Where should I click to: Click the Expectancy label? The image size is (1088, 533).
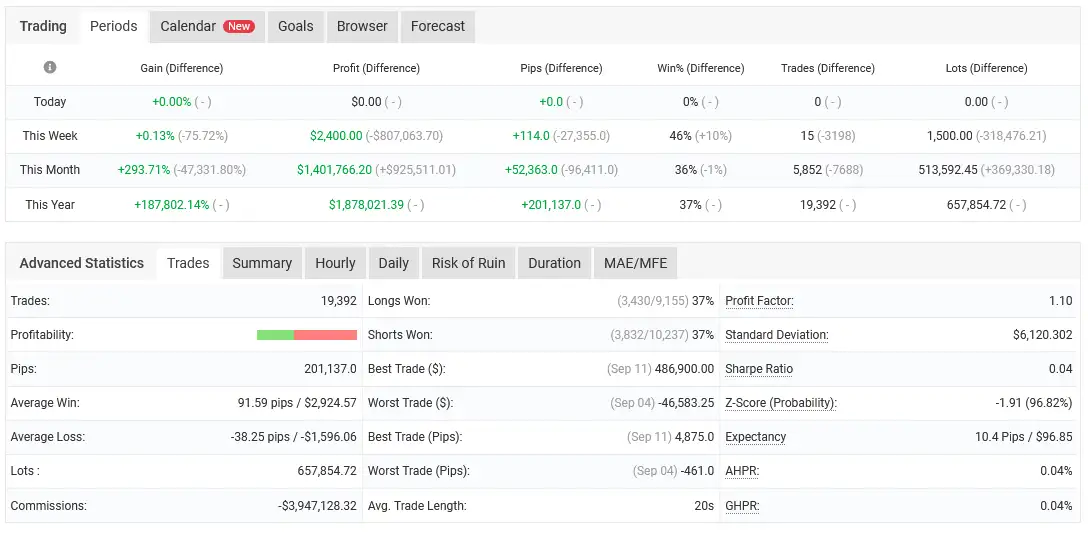click(756, 437)
